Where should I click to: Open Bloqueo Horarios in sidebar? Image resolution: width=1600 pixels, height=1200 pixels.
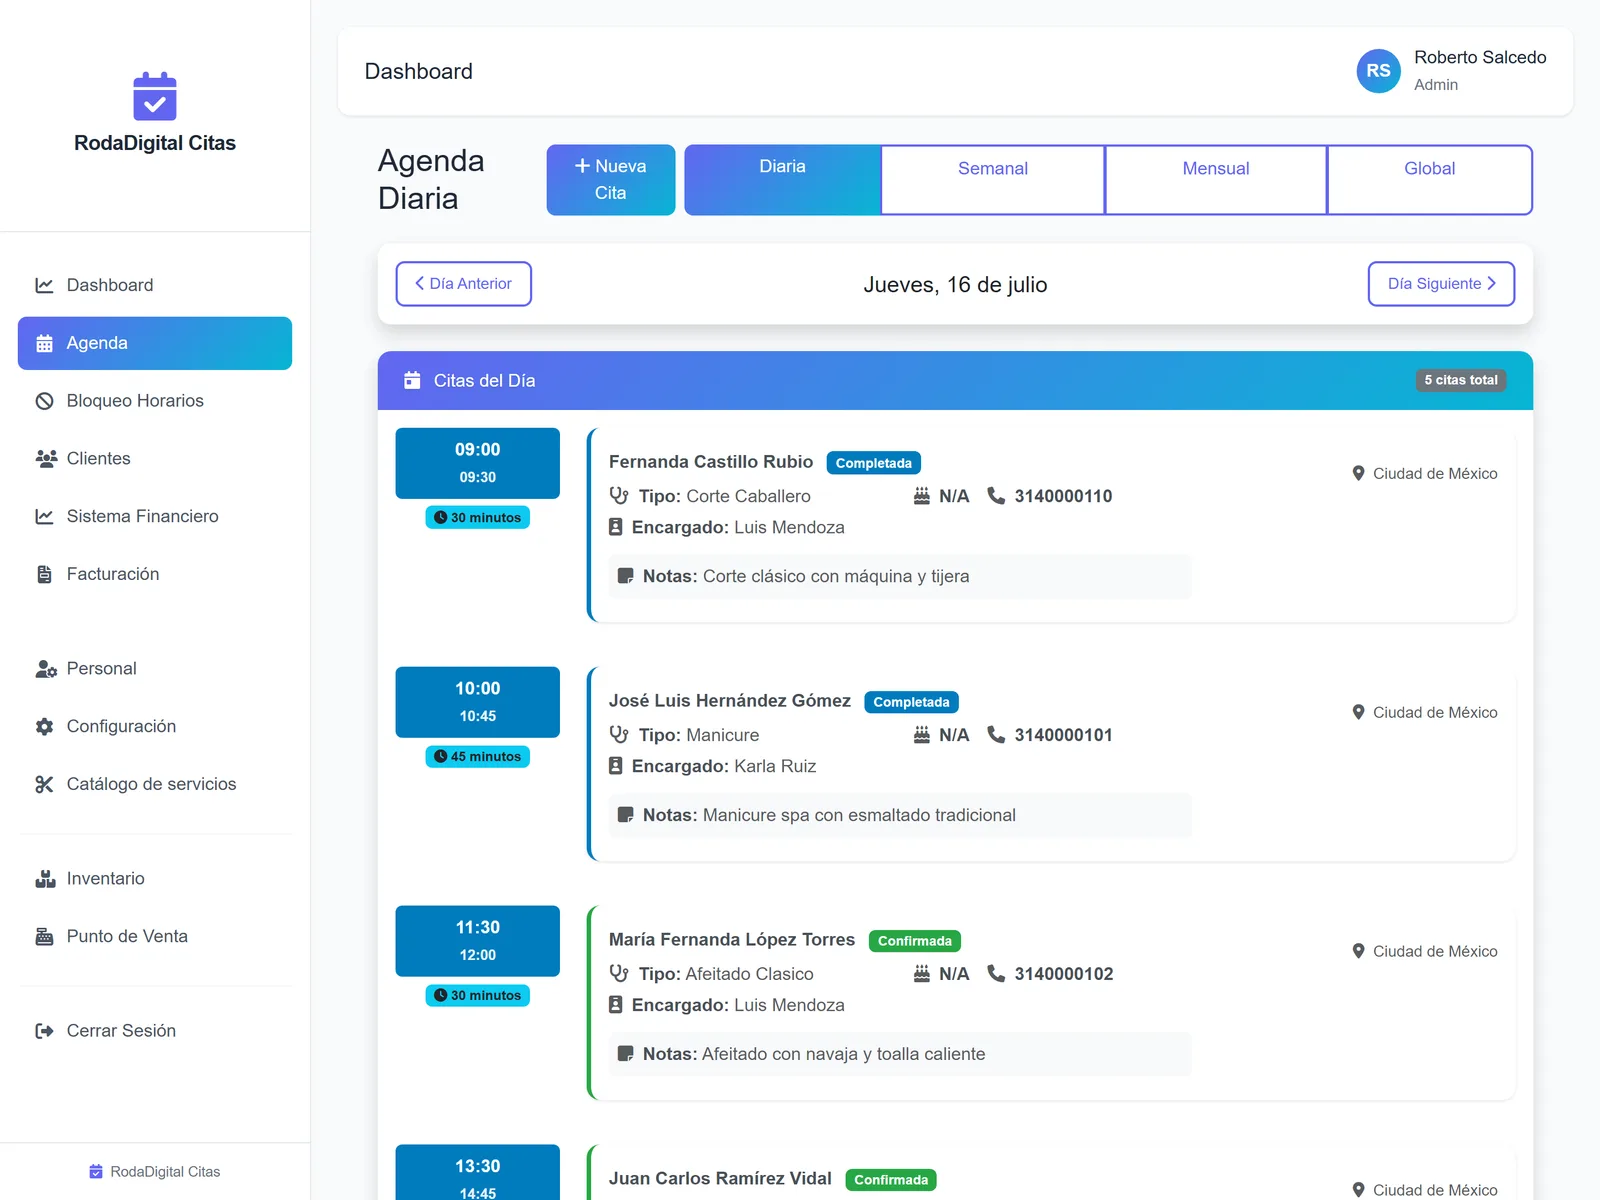click(155, 401)
